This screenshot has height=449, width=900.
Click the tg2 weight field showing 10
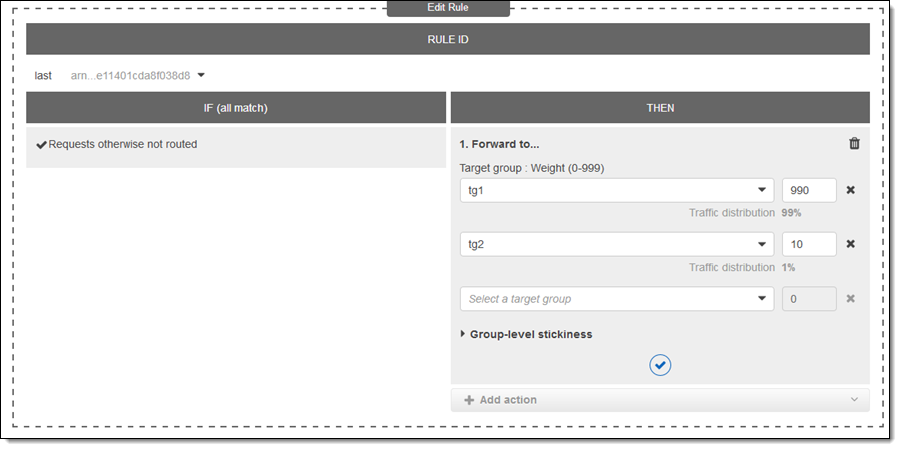coord(809,244)
